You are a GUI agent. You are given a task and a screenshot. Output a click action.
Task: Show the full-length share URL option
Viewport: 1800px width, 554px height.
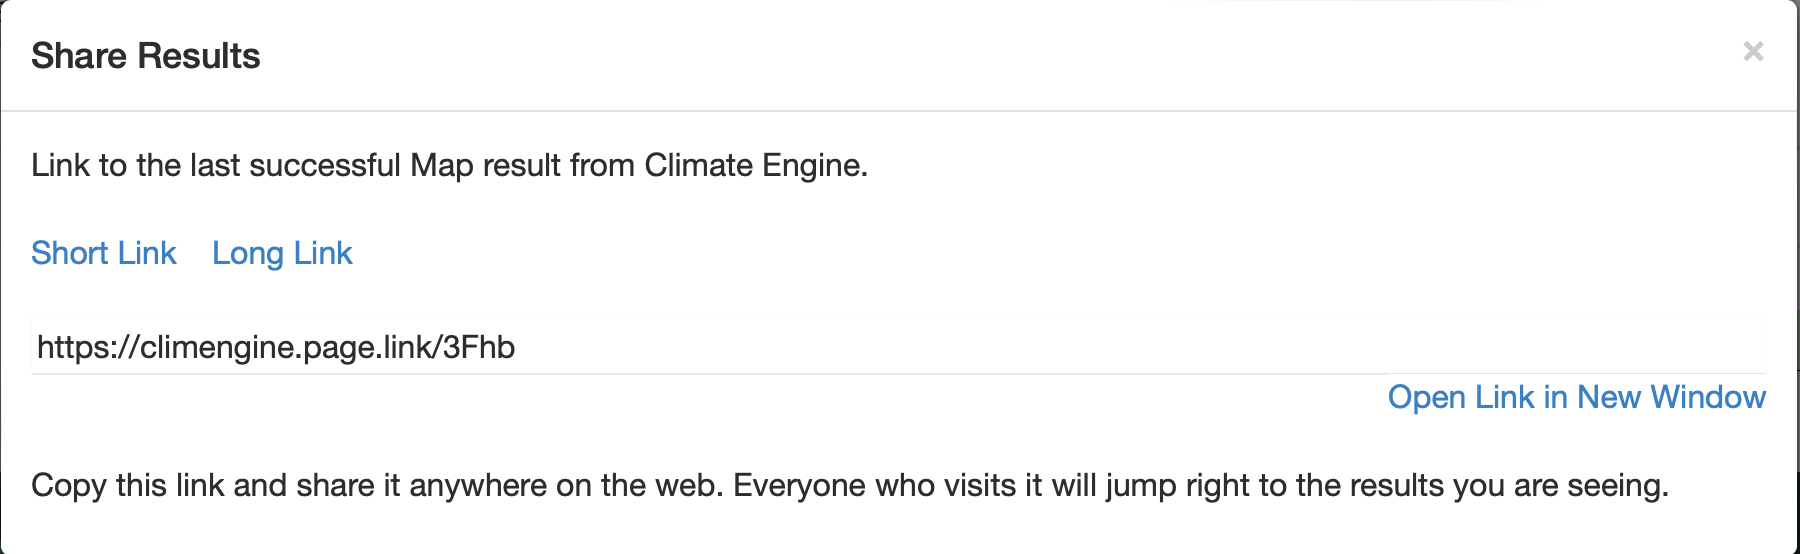[x=282, y=253]
